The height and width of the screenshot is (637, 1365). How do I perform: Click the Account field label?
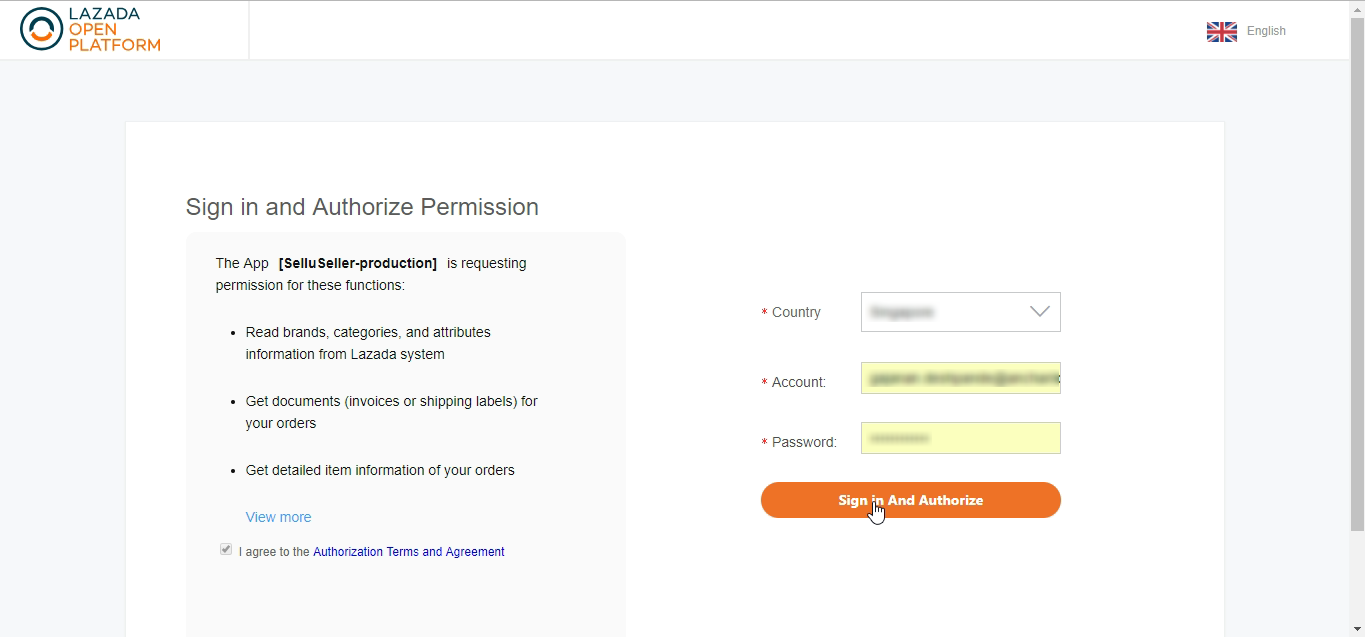pyautogui.click(x=799, y=382)
